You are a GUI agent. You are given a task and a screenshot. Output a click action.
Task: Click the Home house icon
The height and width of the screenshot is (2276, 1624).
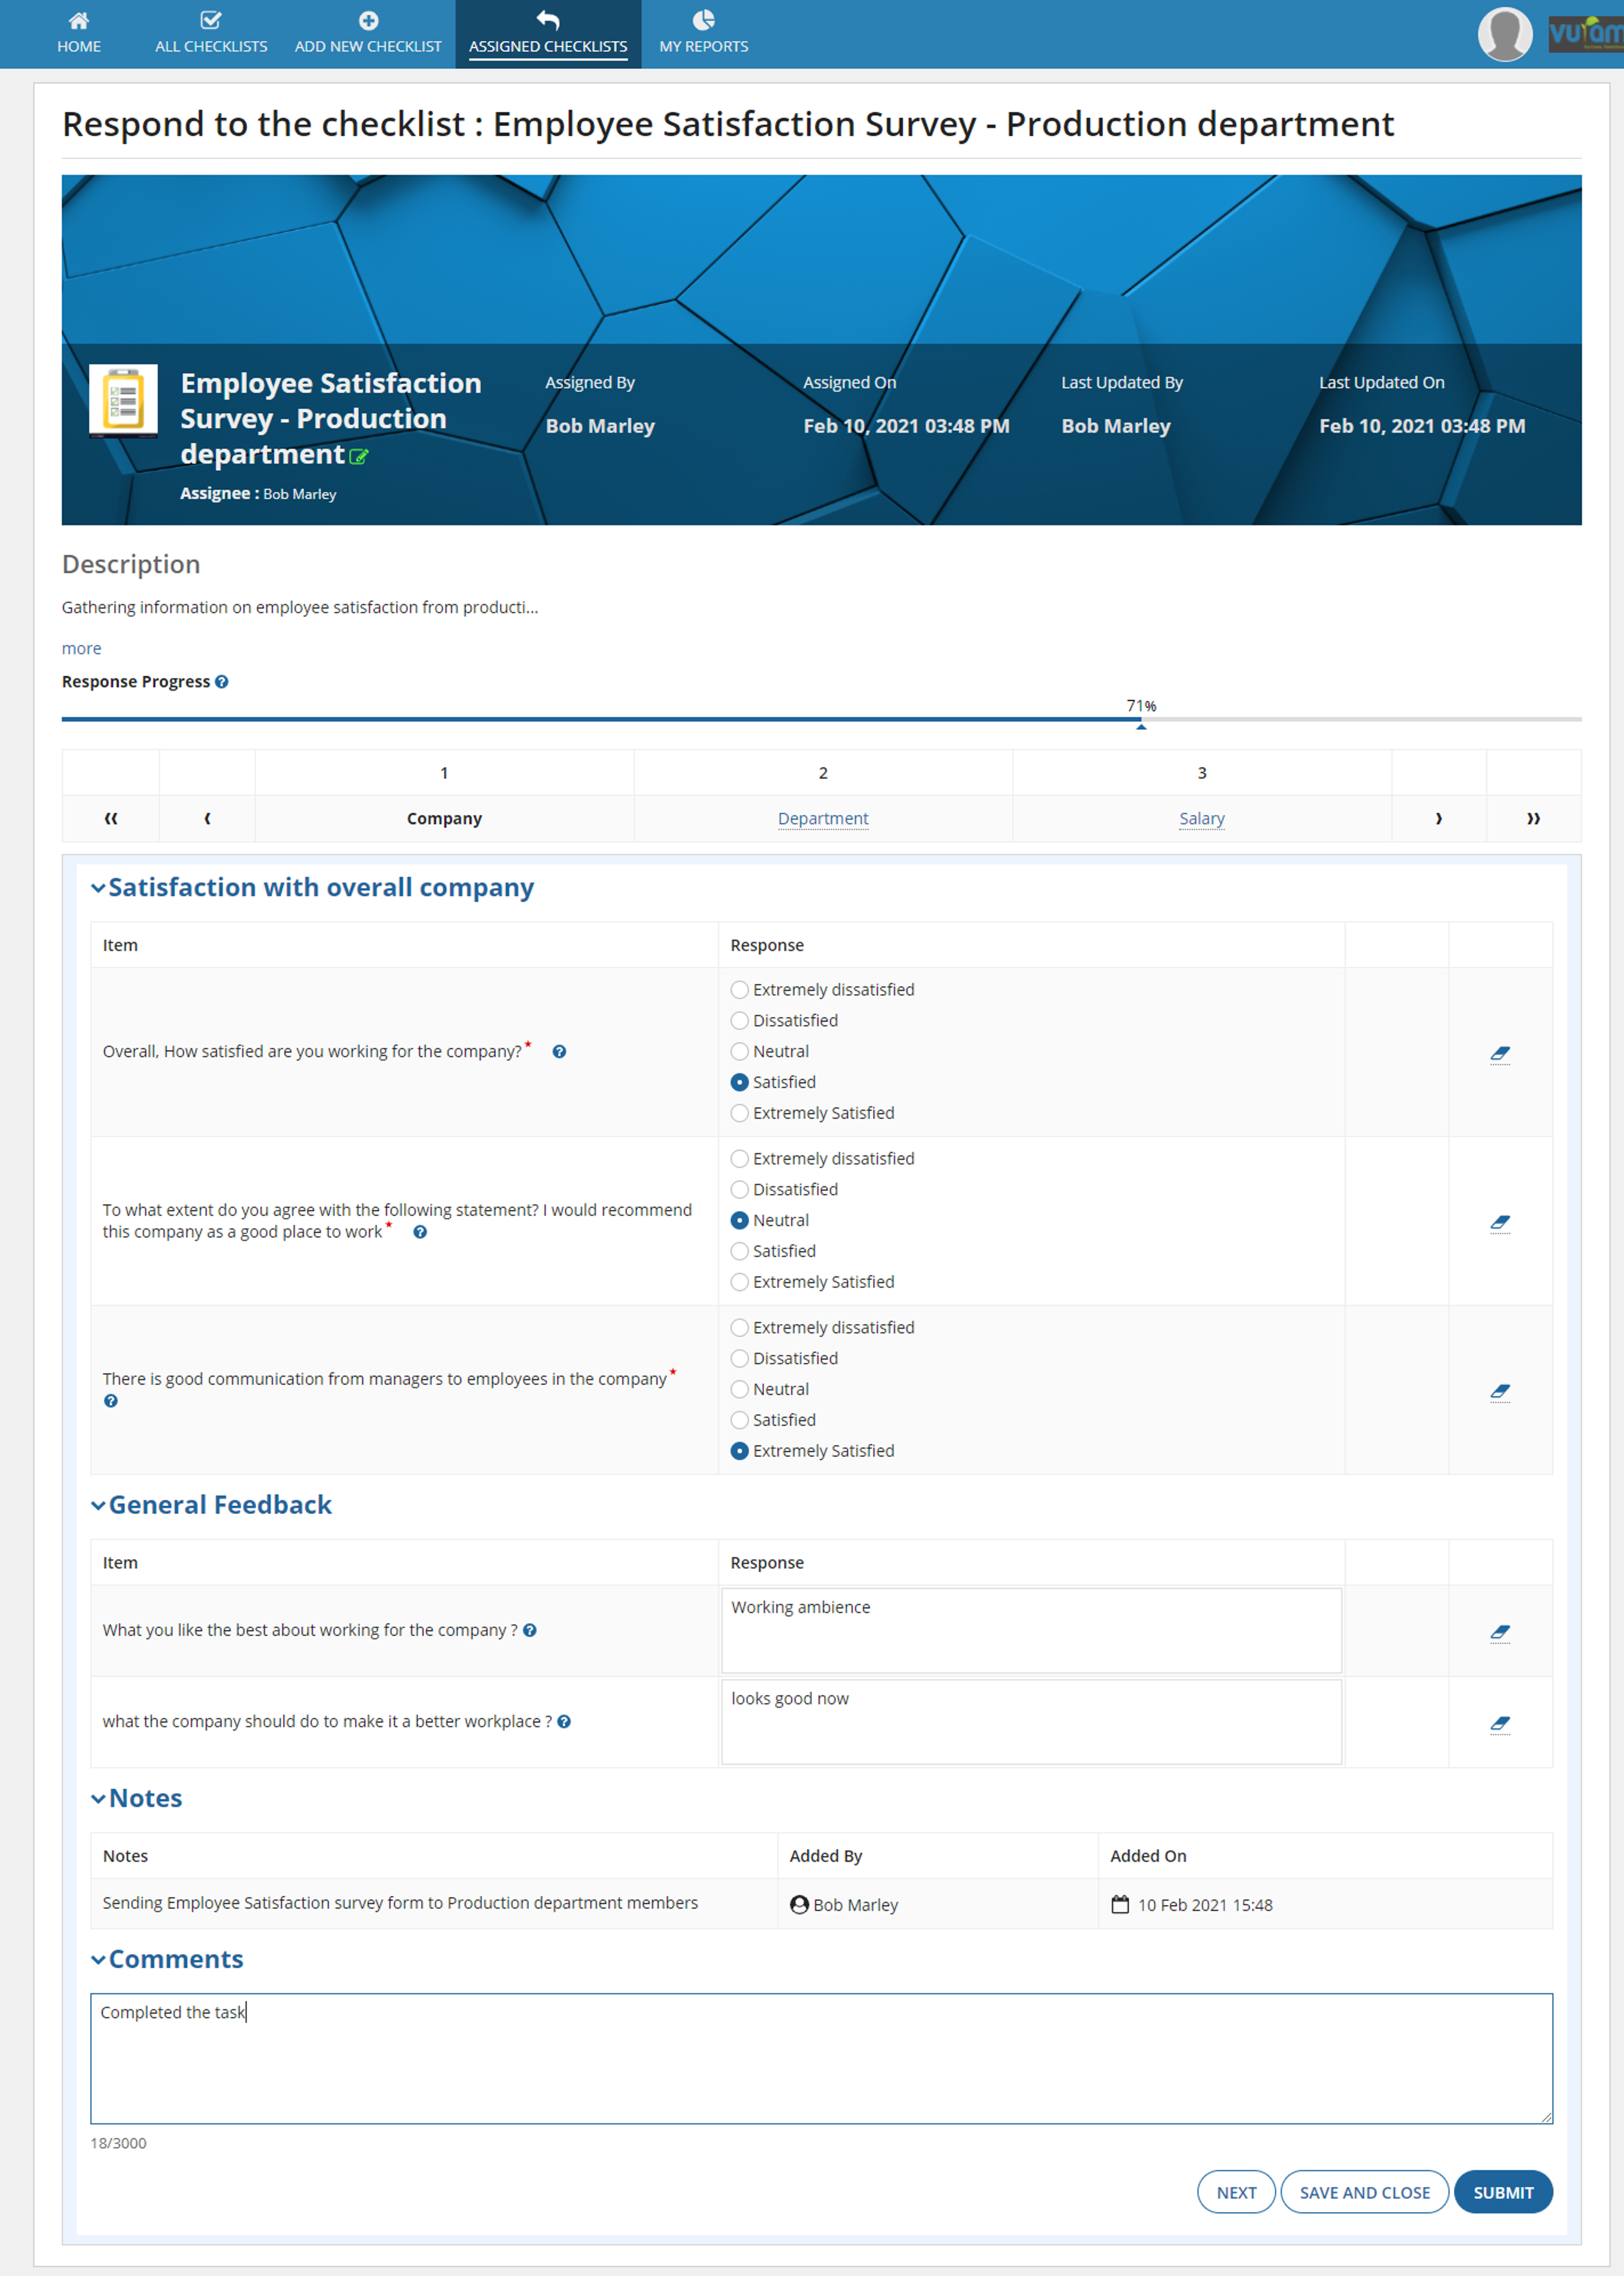[79, 20]
